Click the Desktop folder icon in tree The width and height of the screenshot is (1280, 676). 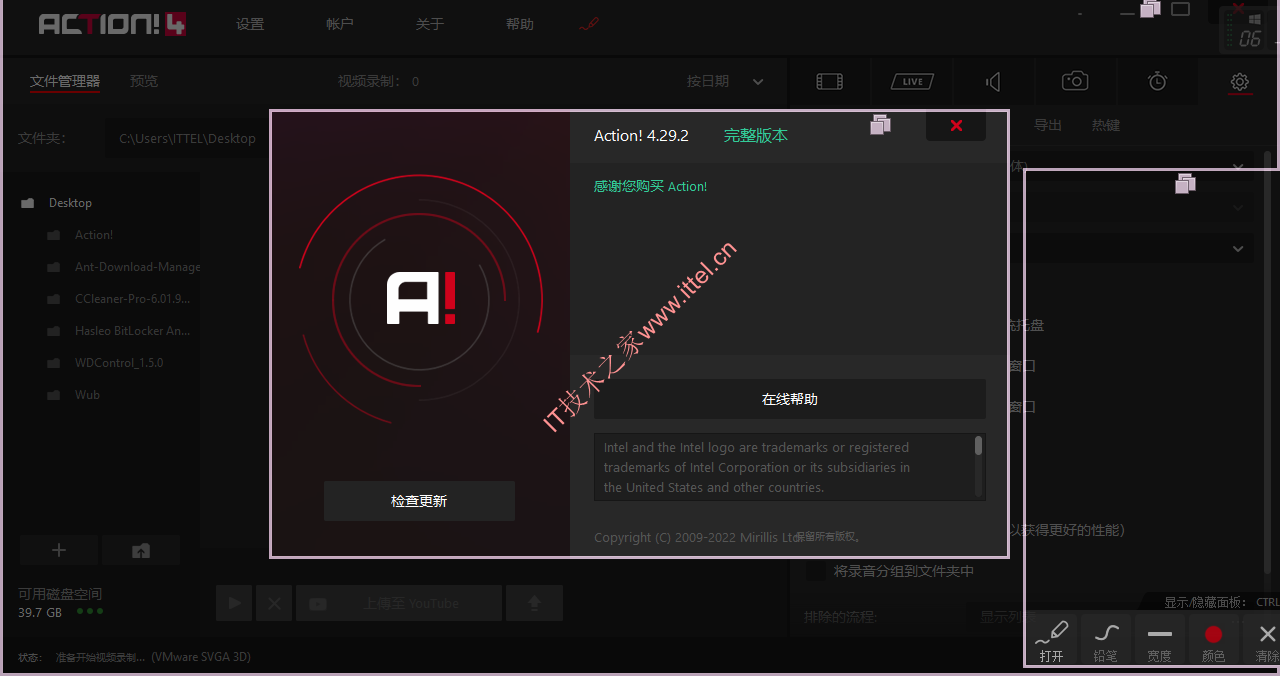coord(28,203)
